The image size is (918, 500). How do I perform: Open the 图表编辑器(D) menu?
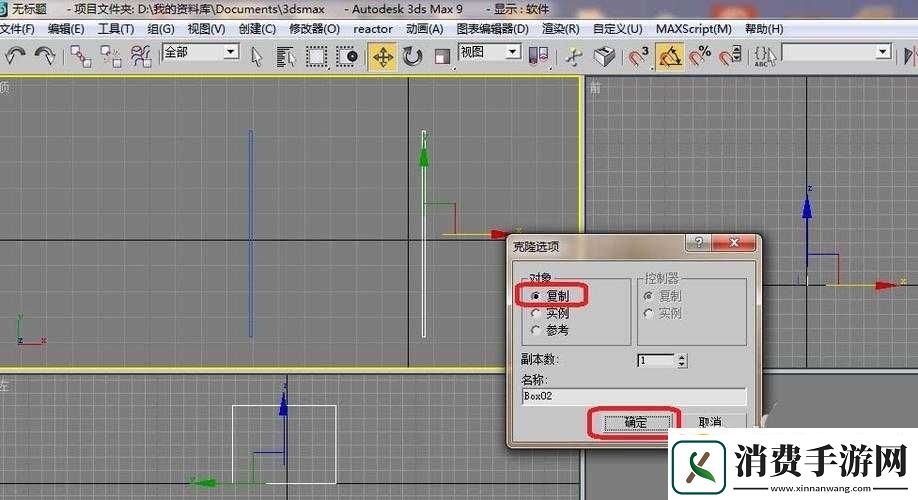tap(492, 29)
